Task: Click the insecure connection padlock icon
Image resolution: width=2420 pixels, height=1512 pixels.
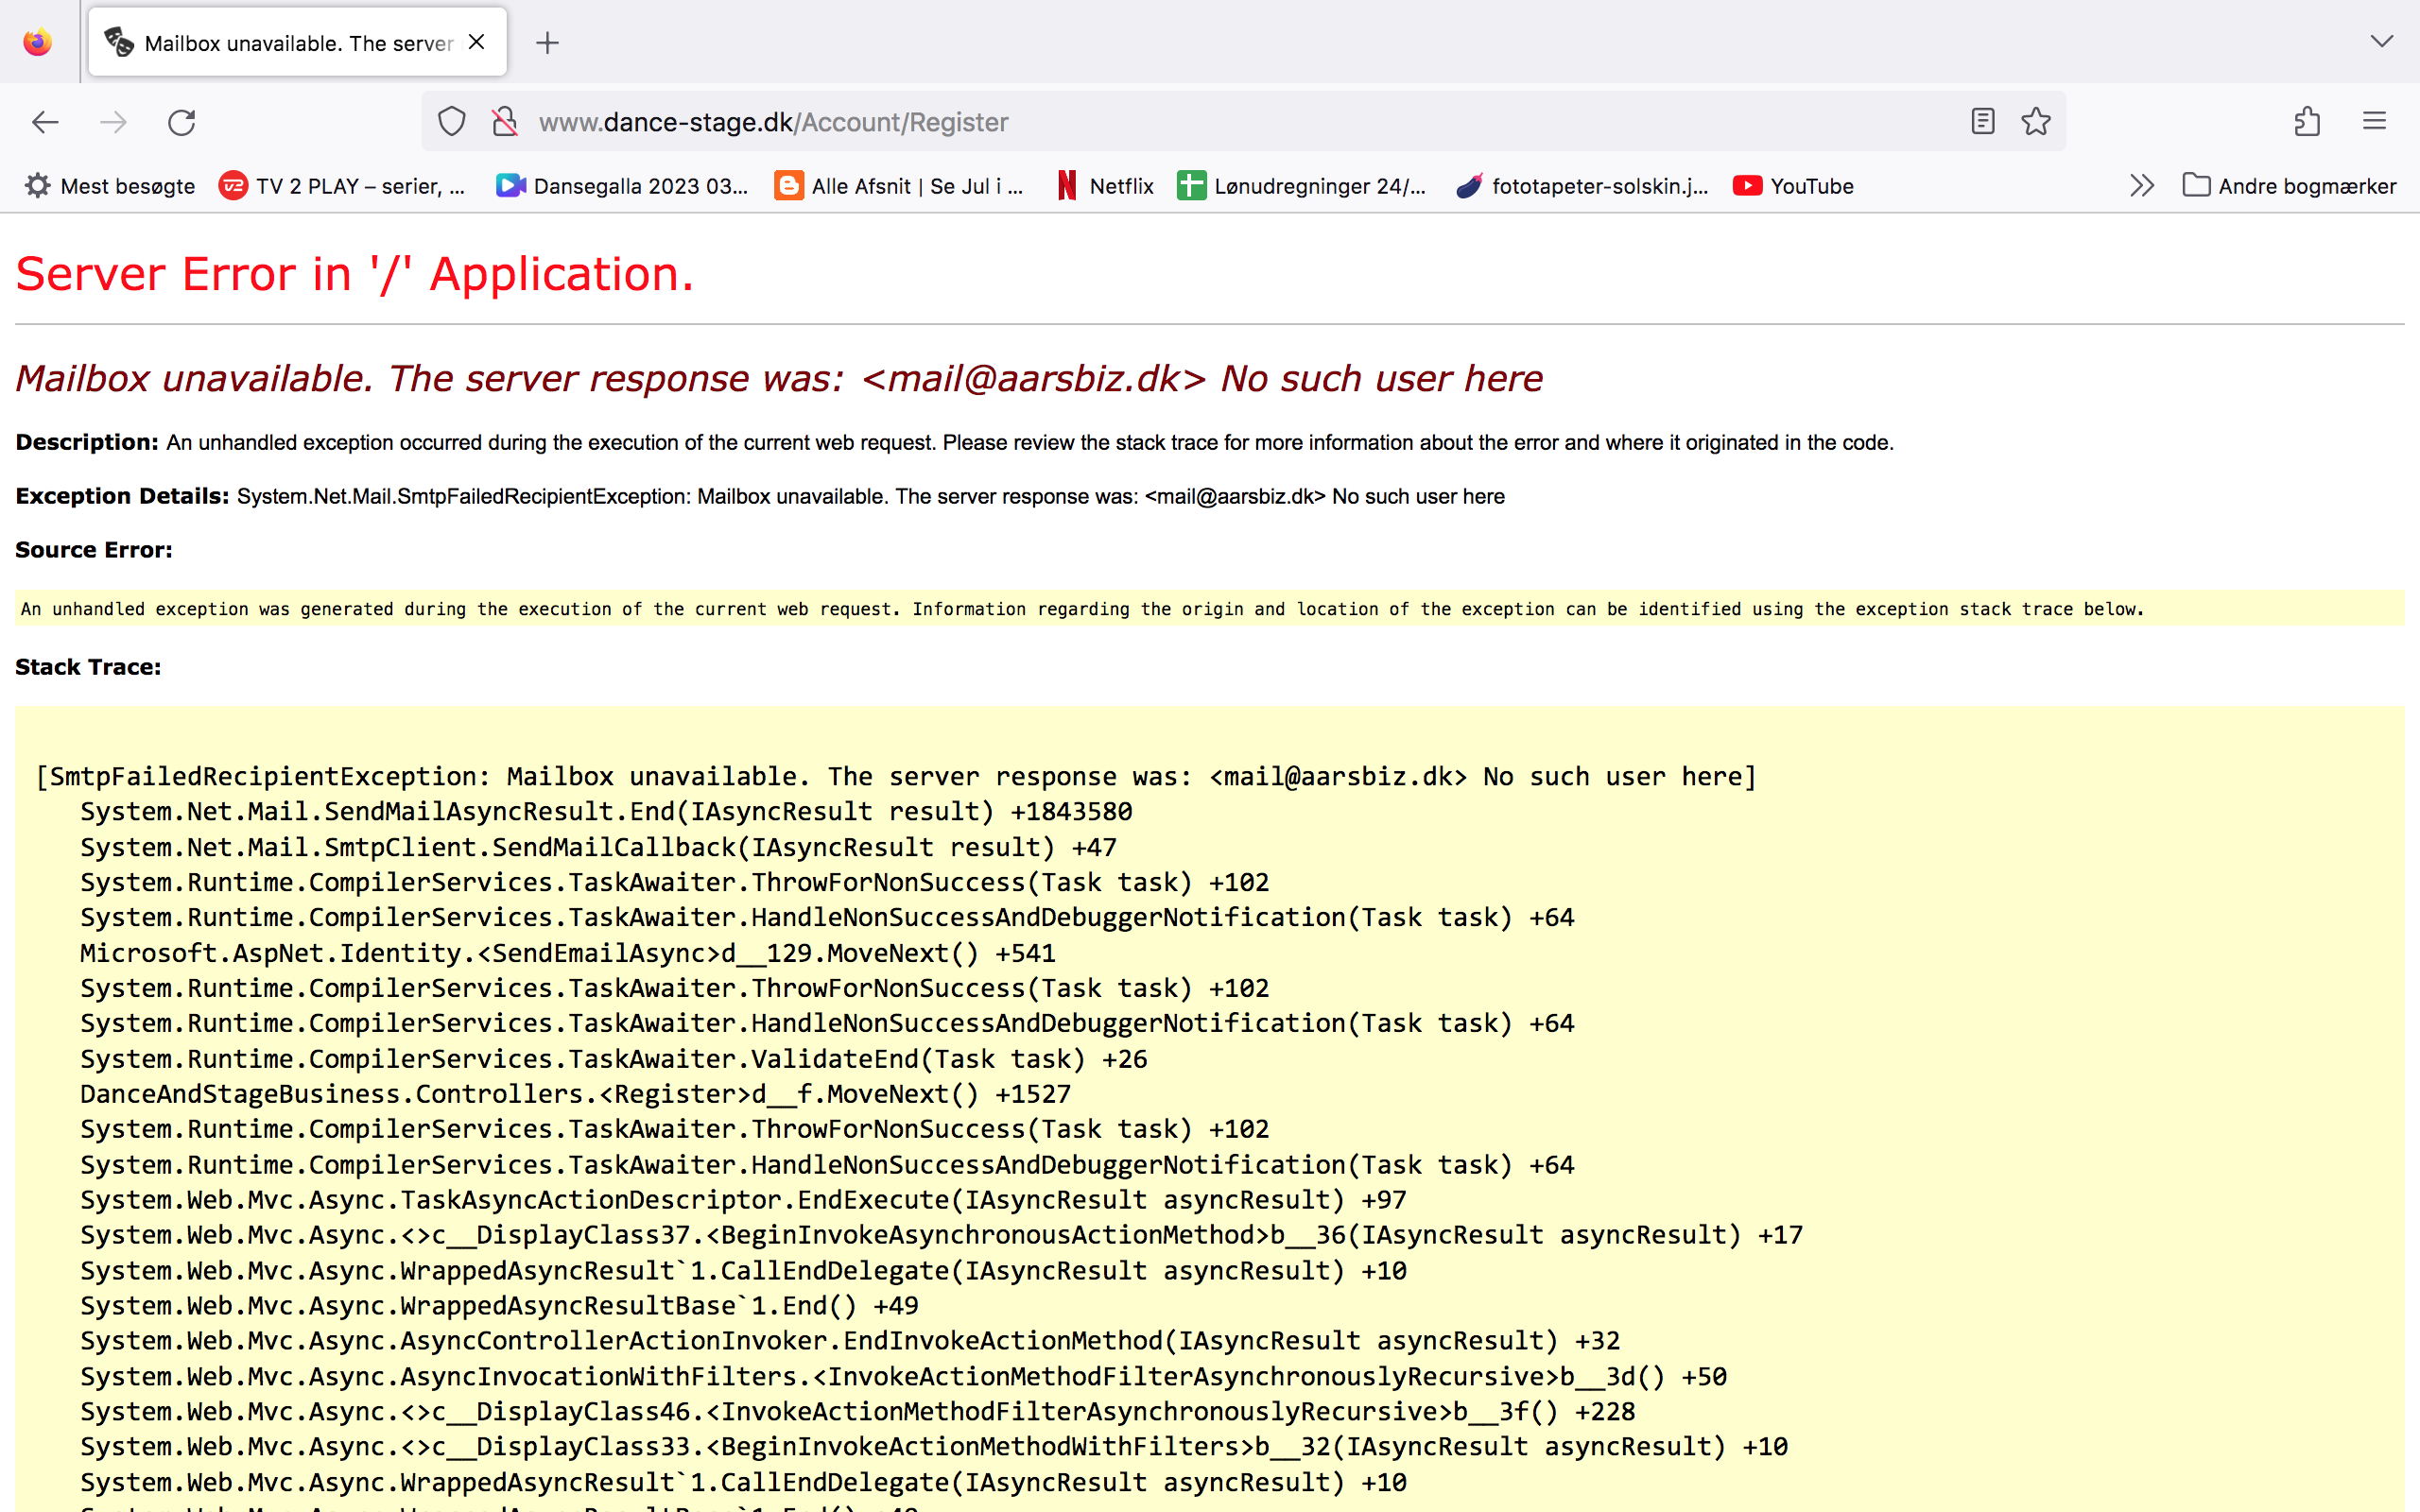Action: pyautogui.click(x=505, y=122)
